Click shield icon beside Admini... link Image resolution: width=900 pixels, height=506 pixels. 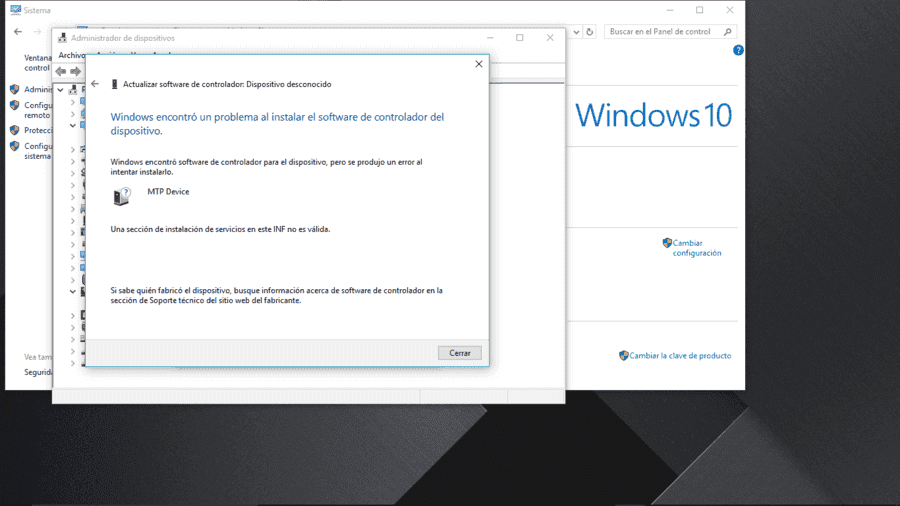click(x=14, y=89)
